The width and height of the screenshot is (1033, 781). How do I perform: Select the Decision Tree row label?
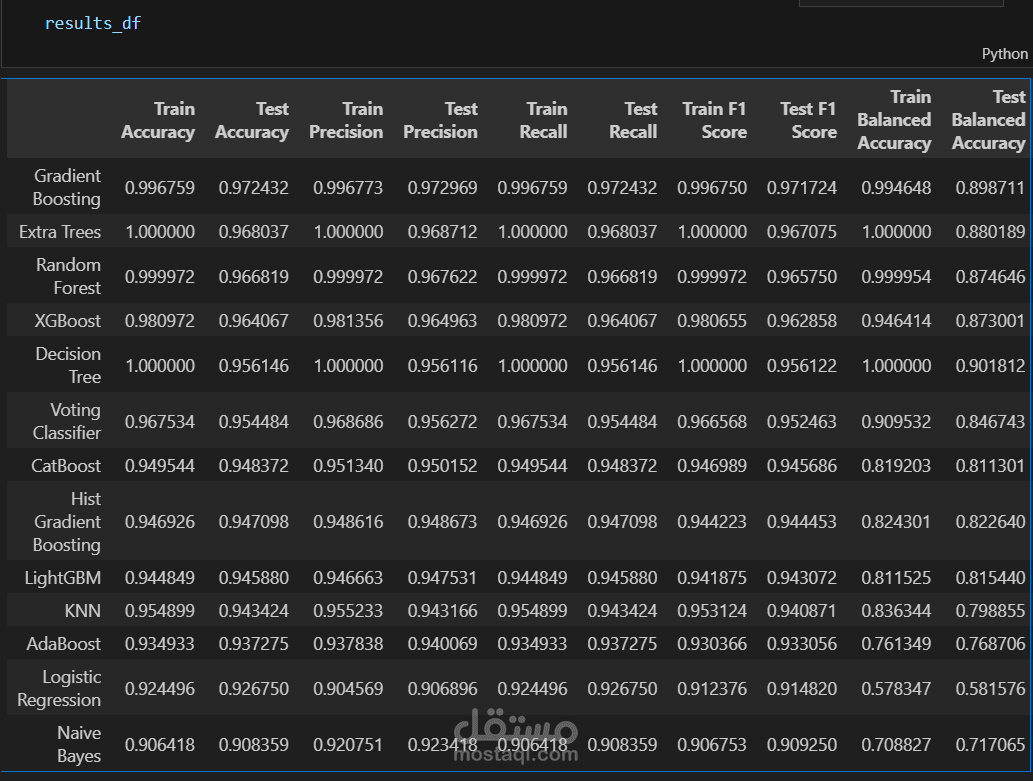69,365
